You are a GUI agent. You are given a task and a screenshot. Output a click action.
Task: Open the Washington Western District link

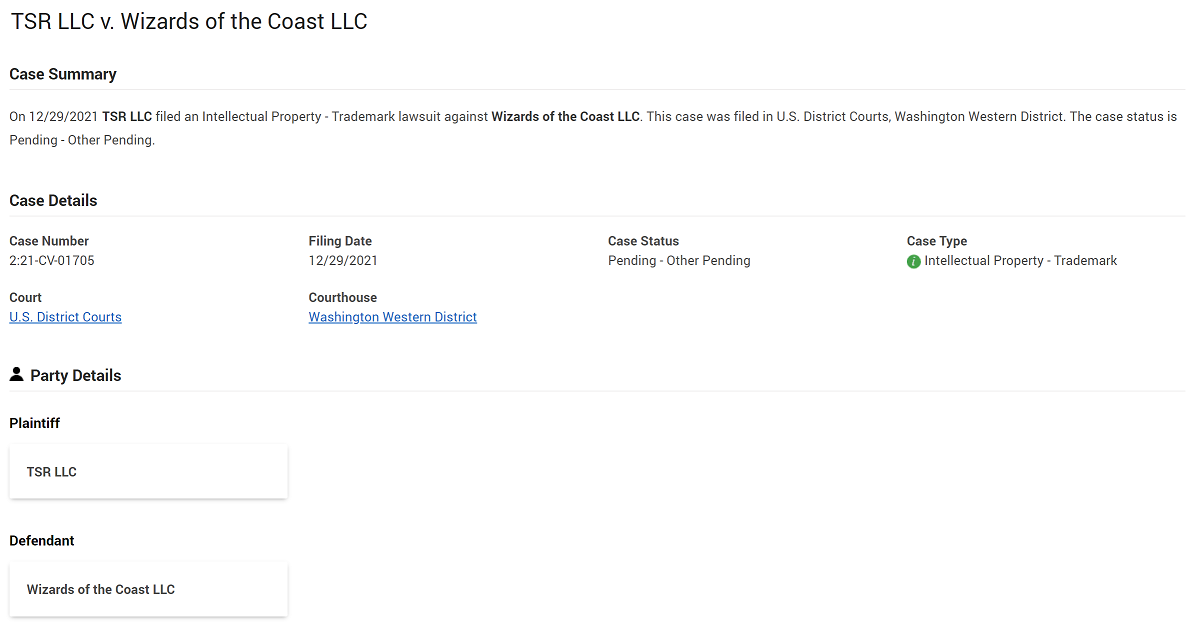[x=393, y=317]
